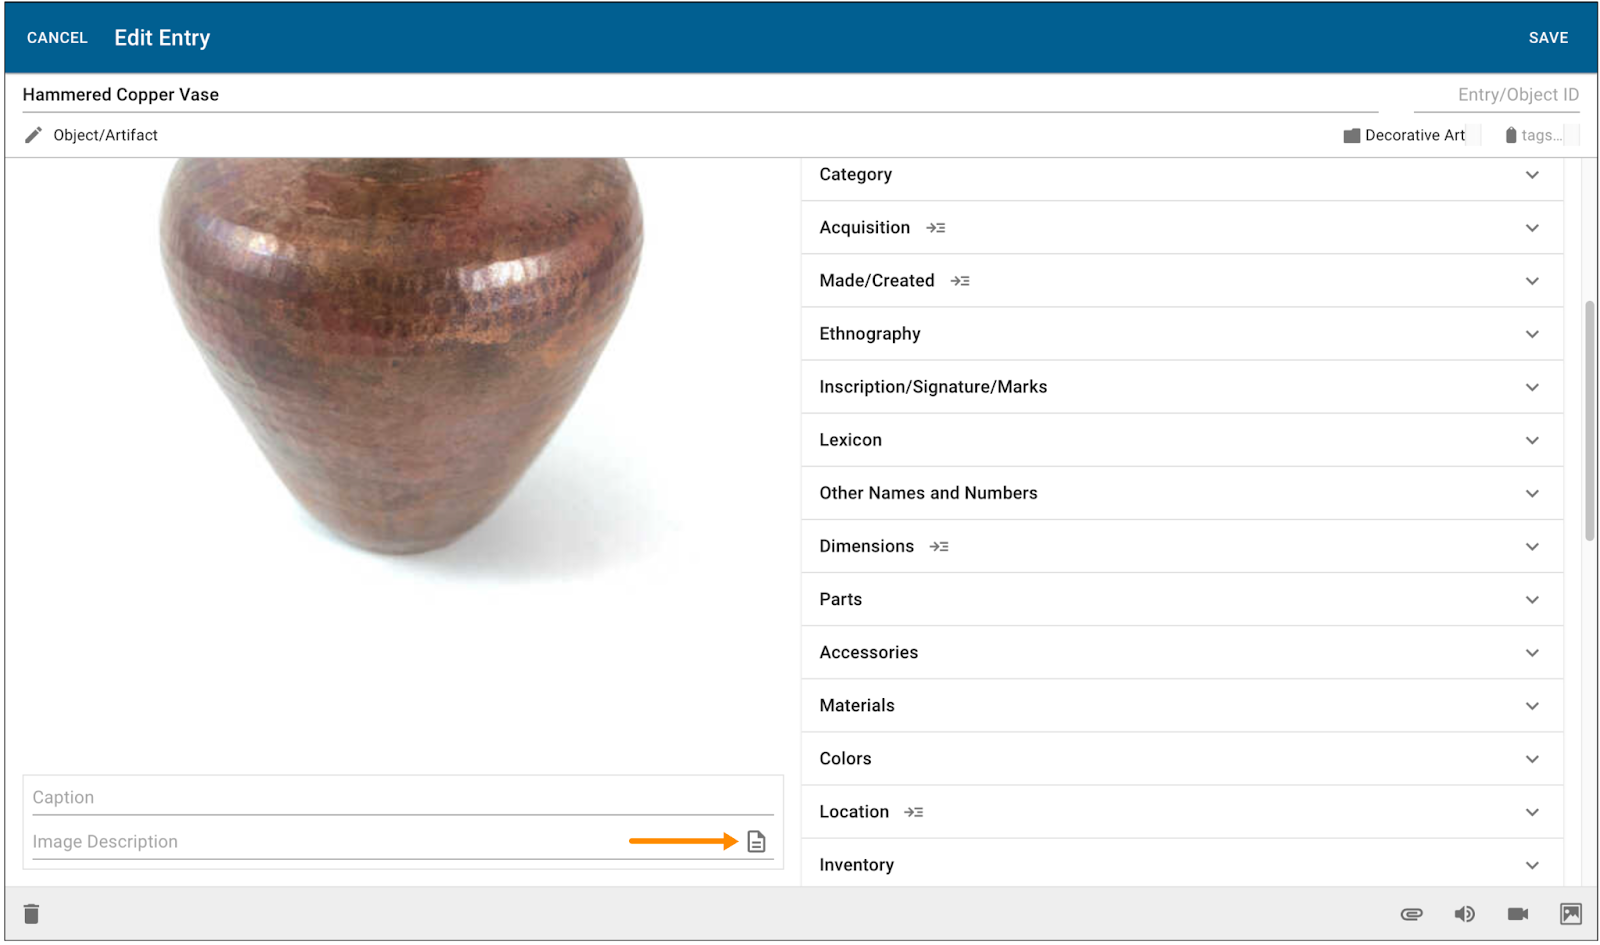Click the tags input field
The width and height of the screenshot is (1600, 945).
[x=1541, y=135]
